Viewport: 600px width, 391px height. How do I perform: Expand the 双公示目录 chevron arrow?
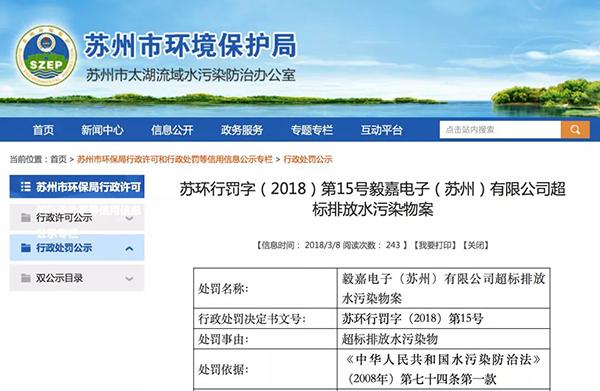129,279
